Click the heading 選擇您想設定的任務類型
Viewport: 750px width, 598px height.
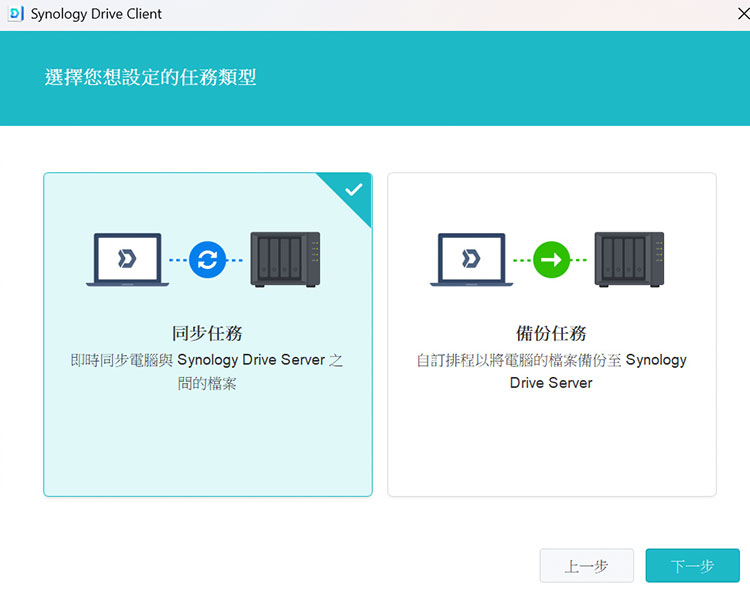point(151,77)
